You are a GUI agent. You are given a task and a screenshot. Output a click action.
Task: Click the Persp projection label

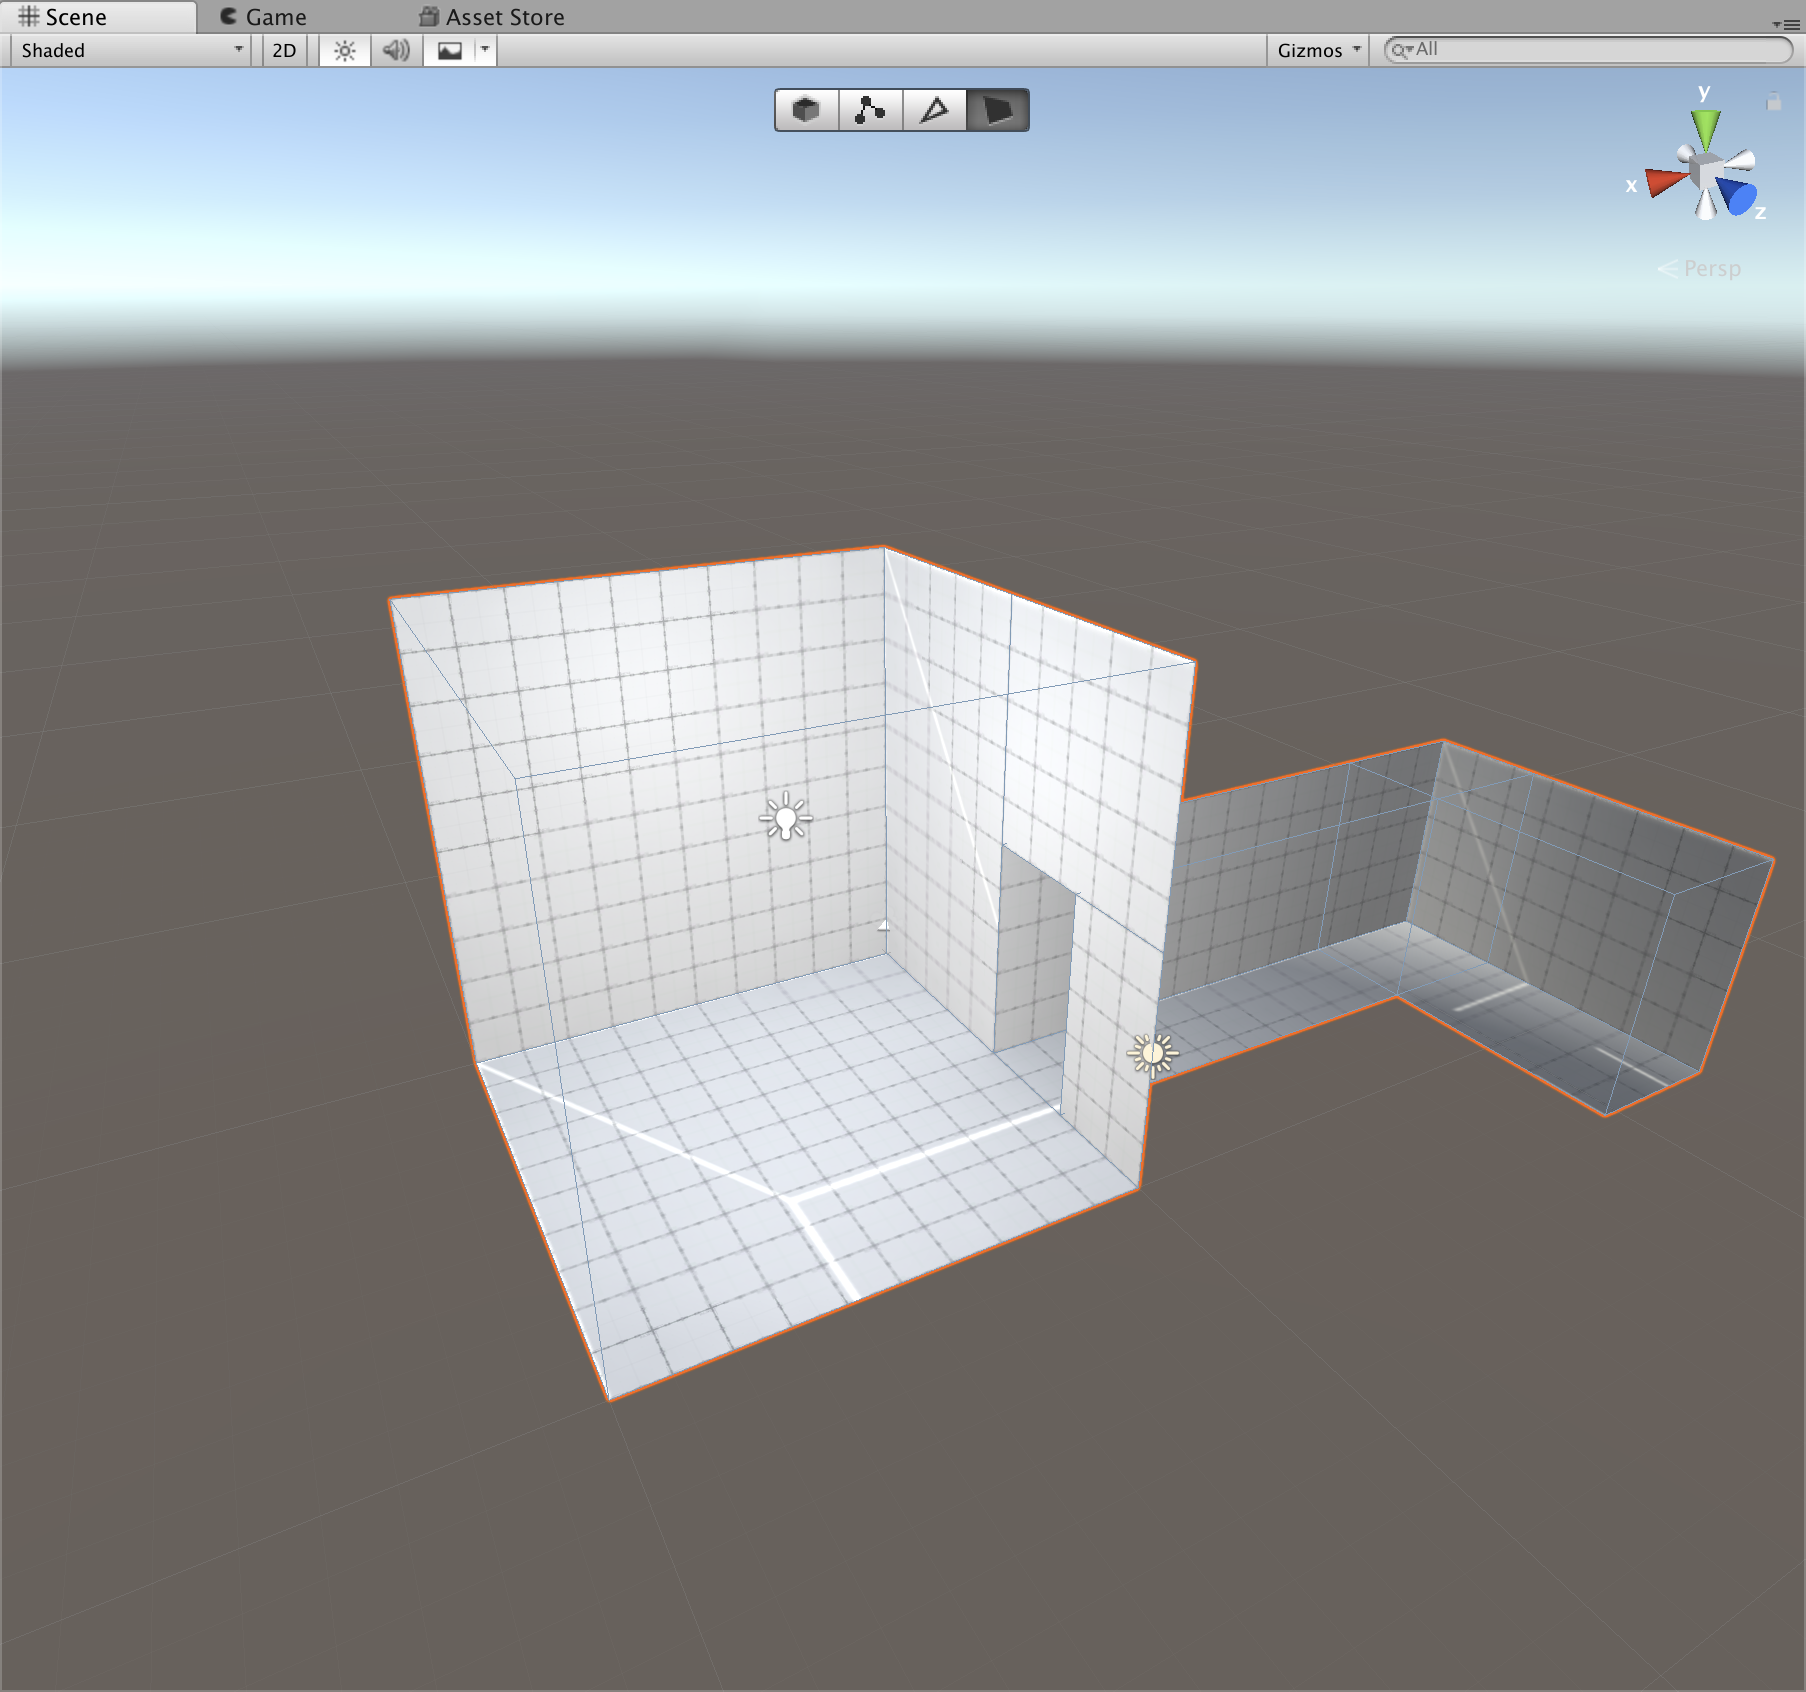coord(1711,268)
